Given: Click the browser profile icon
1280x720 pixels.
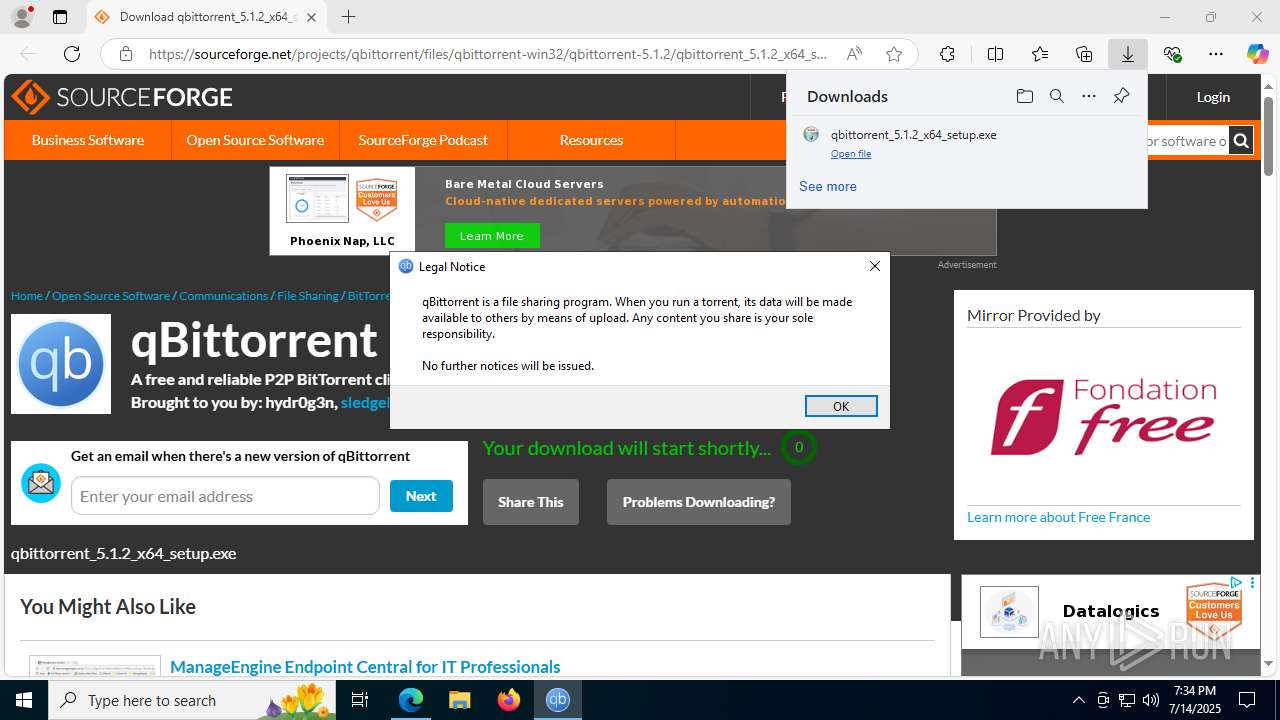Looking at the screenshot, I should pyautogui.click(x=21, y=17).
